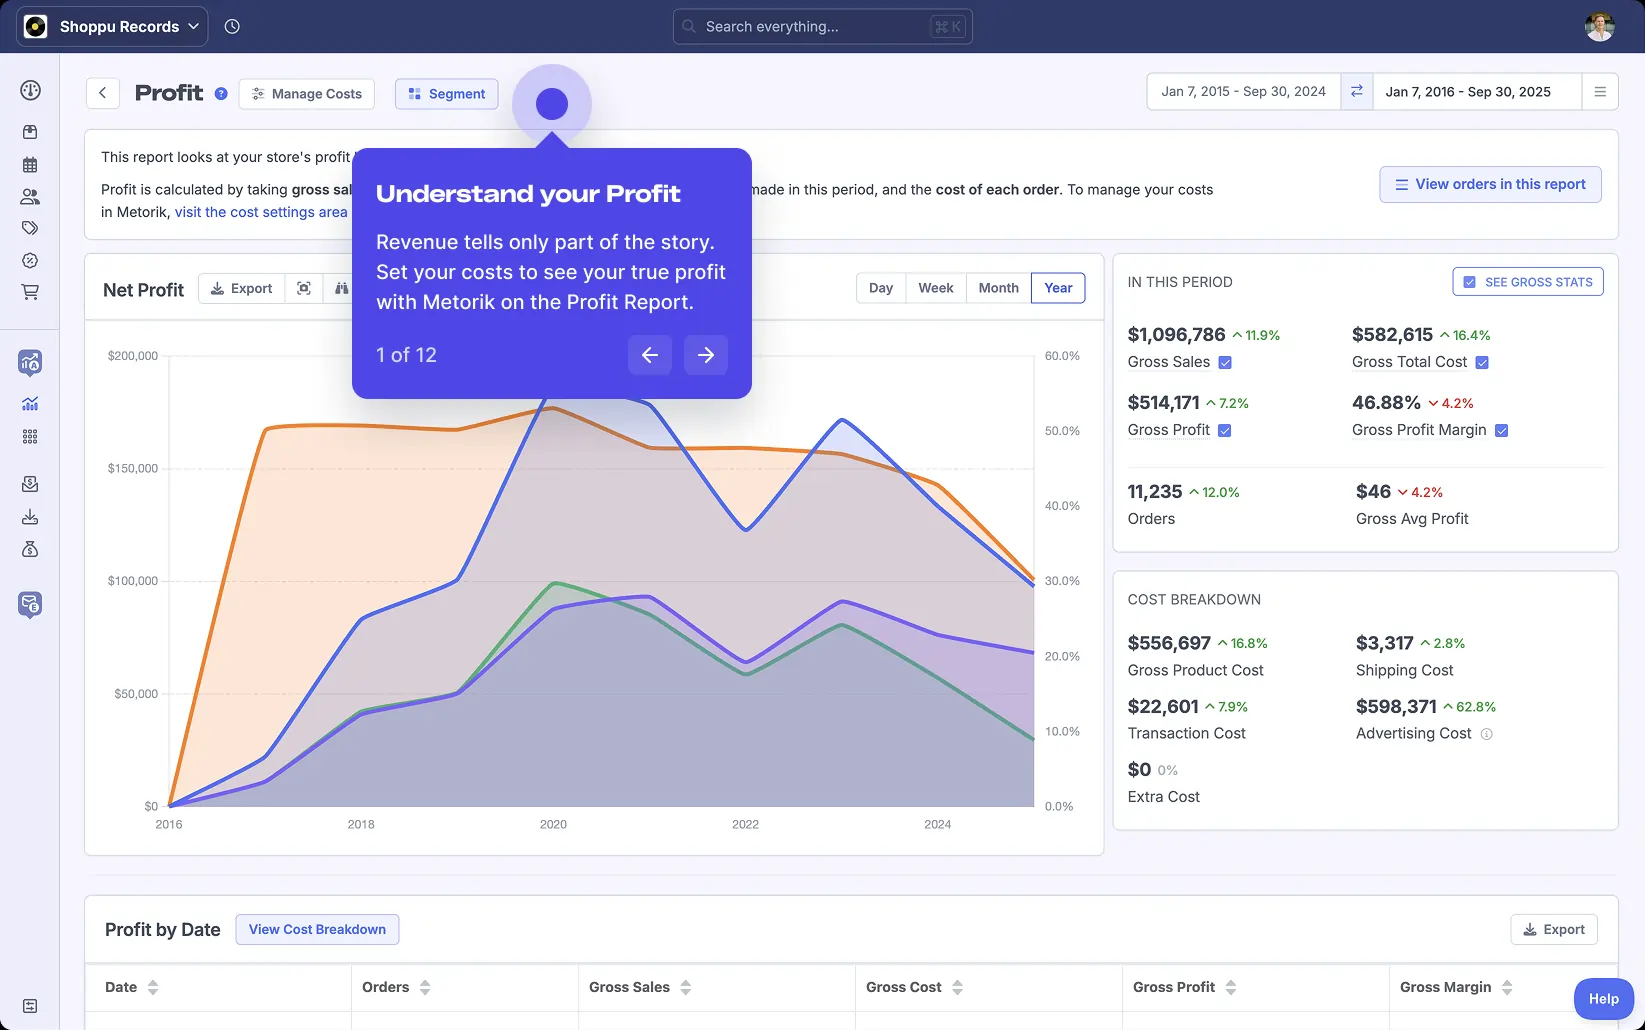The image size is (1645, 1030).
Task: Uncheck the Gross Profit chart checkbox
Action: pyautogui.click(x=1225, y=430)
